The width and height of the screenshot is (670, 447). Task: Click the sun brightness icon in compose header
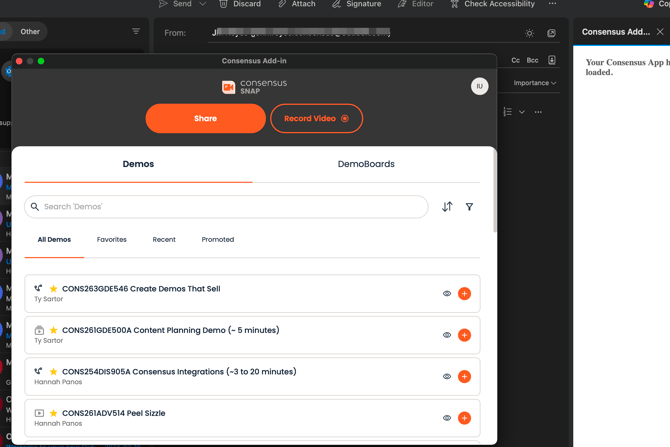pyautogui.click(x=529, y=33)
